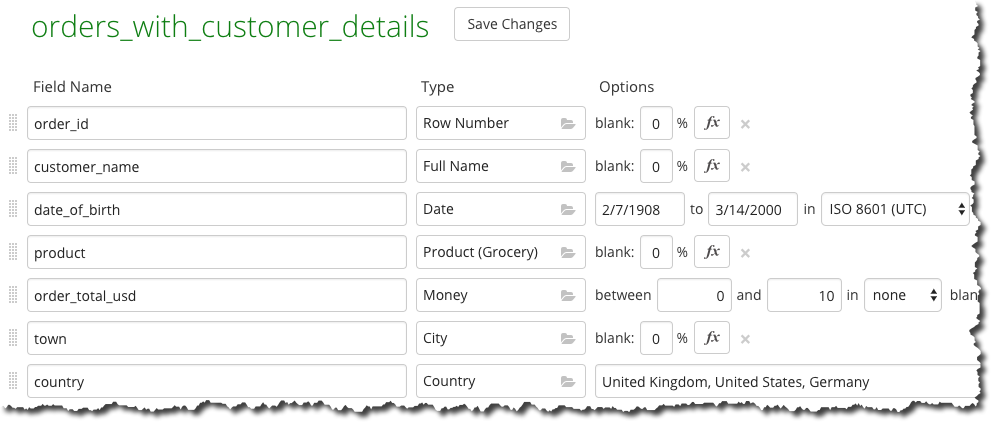The image size is (991, 422).
Task: Click the fx formula button for order_id
Action: coord(712,123)
